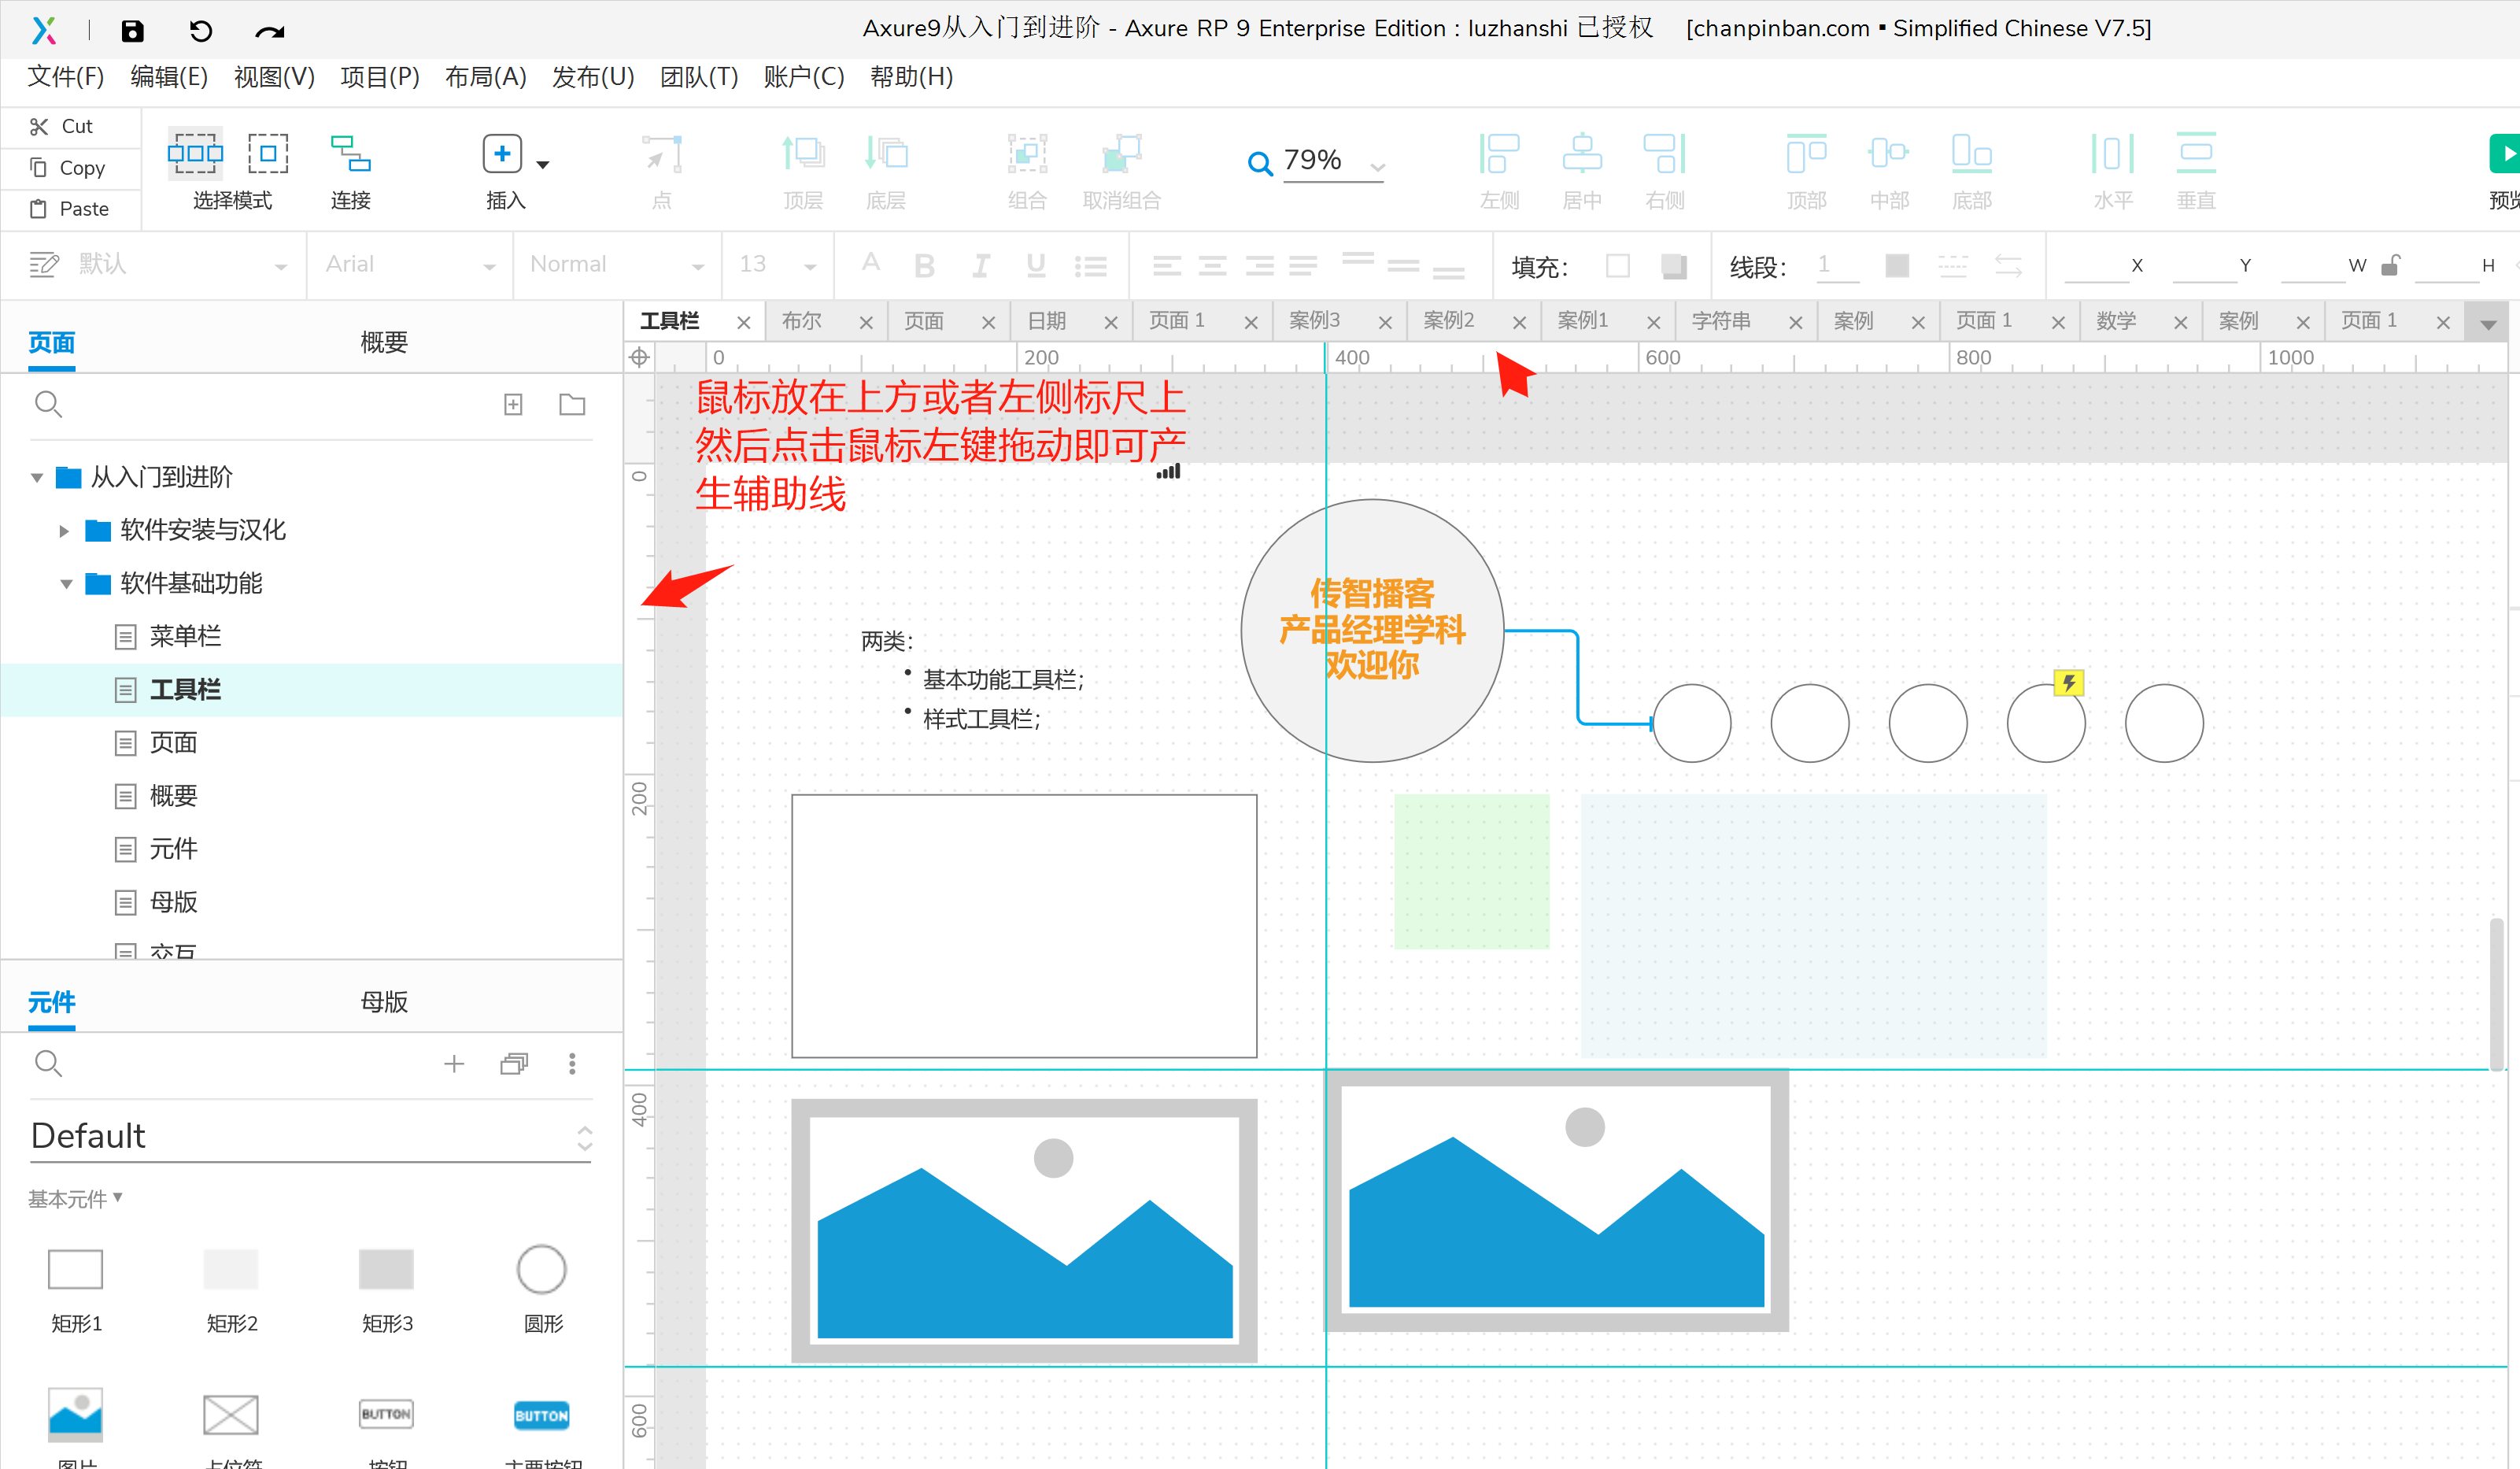Click the fill (填充) color swatch
The height and width of the screenshot is (1469, 2520).
point(1617,265)
